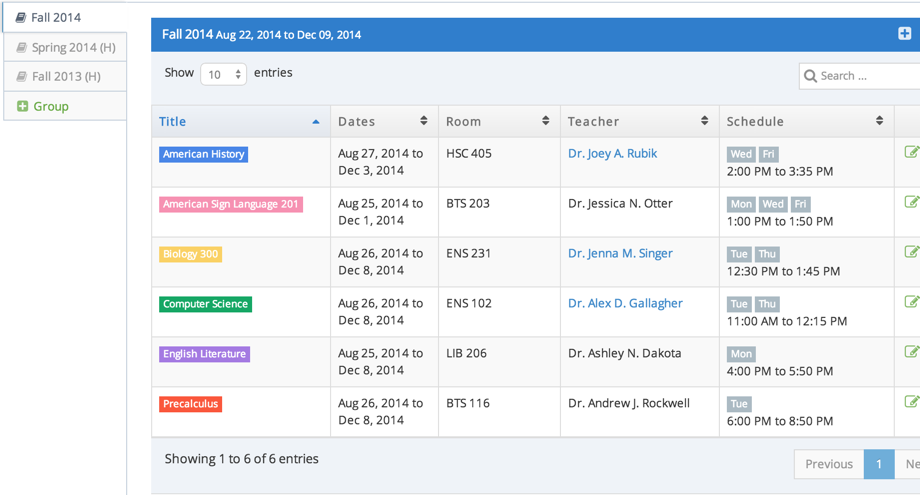Open Dr. Alex D. Gallagher's link
This screenshot has height=495, width=920.
click(625, 303)
